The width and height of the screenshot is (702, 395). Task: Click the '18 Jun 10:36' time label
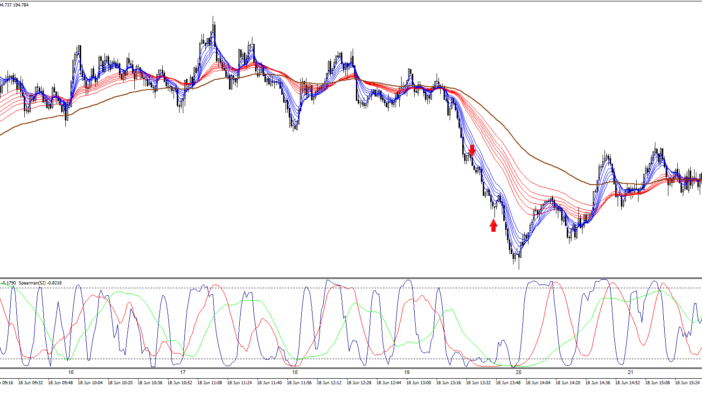point(150,383)
